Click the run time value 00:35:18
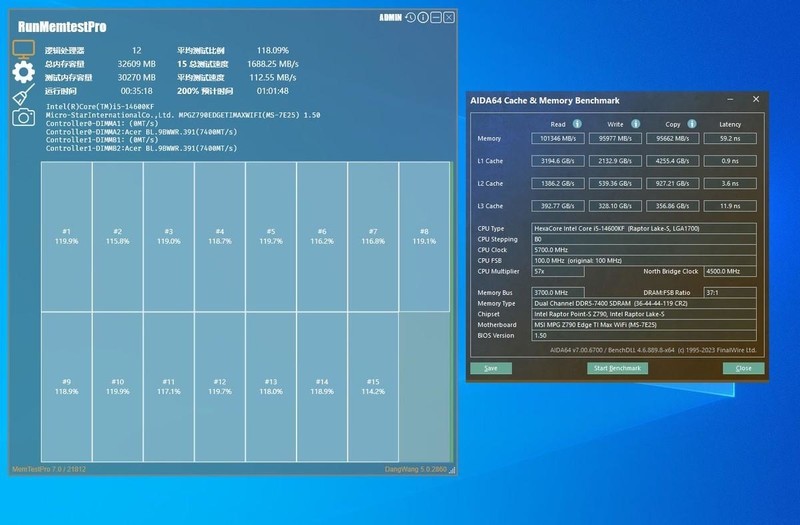Viewport: 800px width, 525px height. click(x=136, y=91)
